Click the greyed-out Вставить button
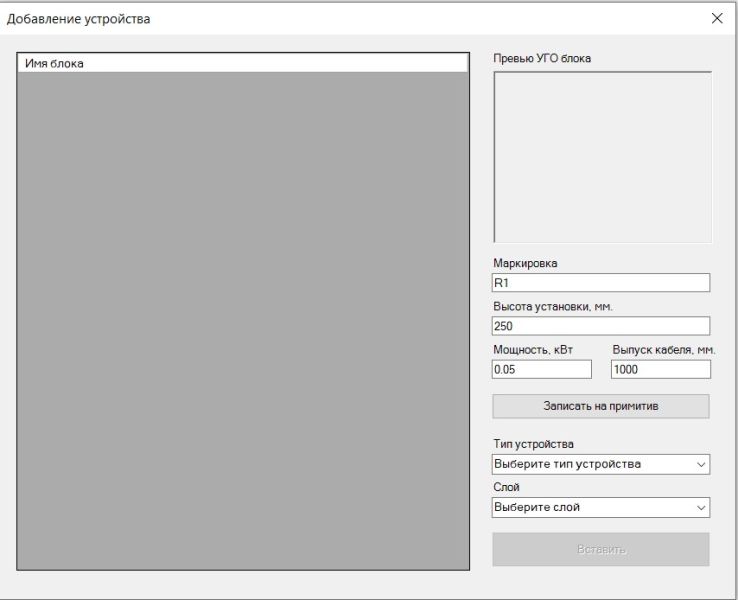 [601, 549]
